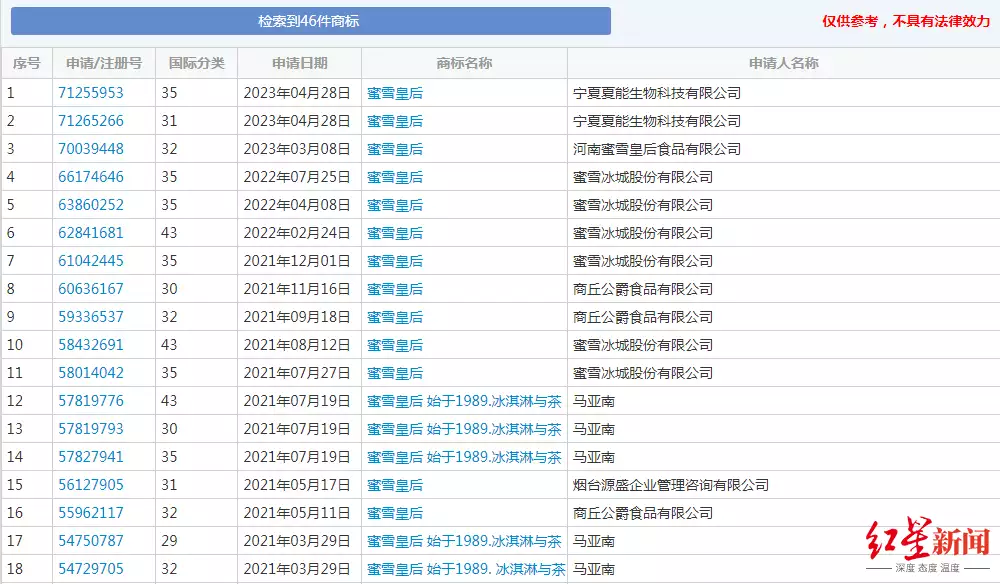Click the 申请日期 column header

[299, 63]
